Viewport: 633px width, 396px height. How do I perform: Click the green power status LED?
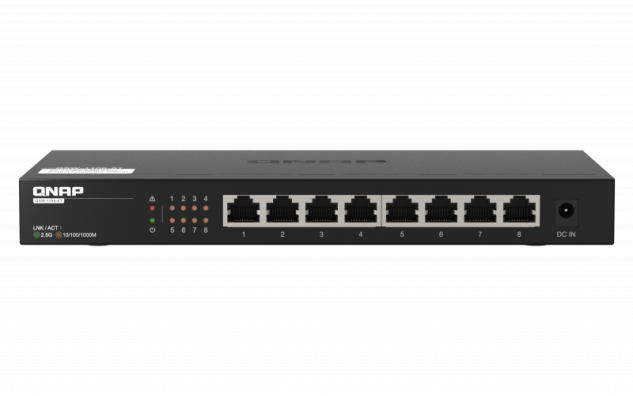tap(152, 220)
